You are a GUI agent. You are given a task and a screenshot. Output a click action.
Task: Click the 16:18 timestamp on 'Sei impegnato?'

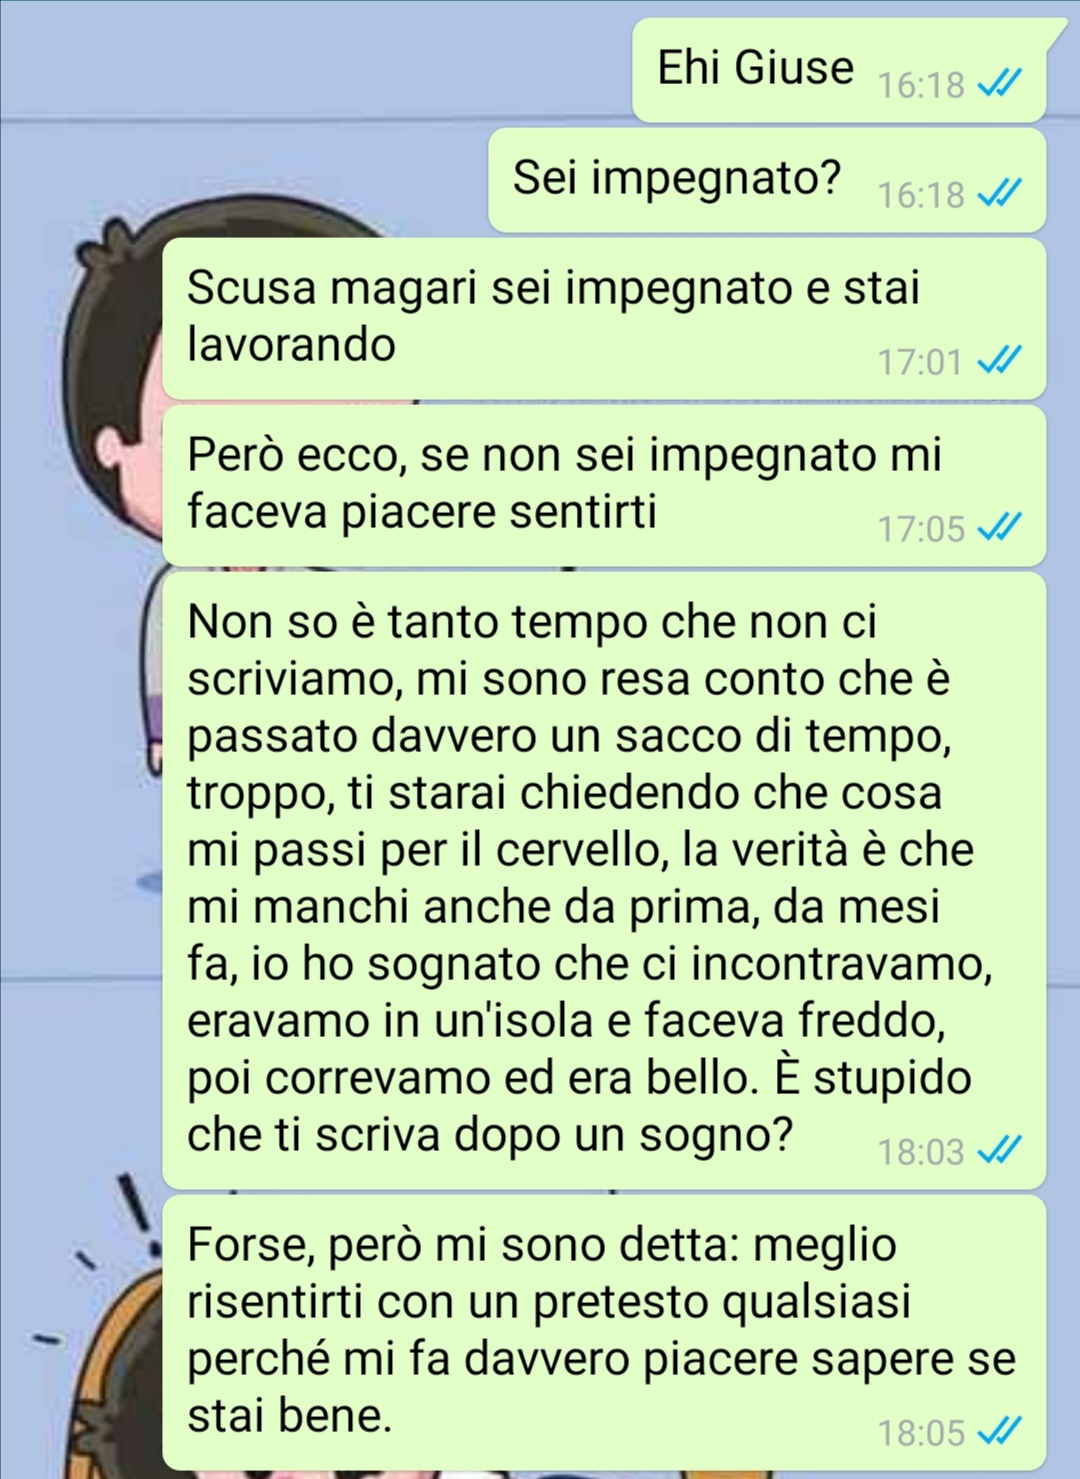[x=920, y=194]
